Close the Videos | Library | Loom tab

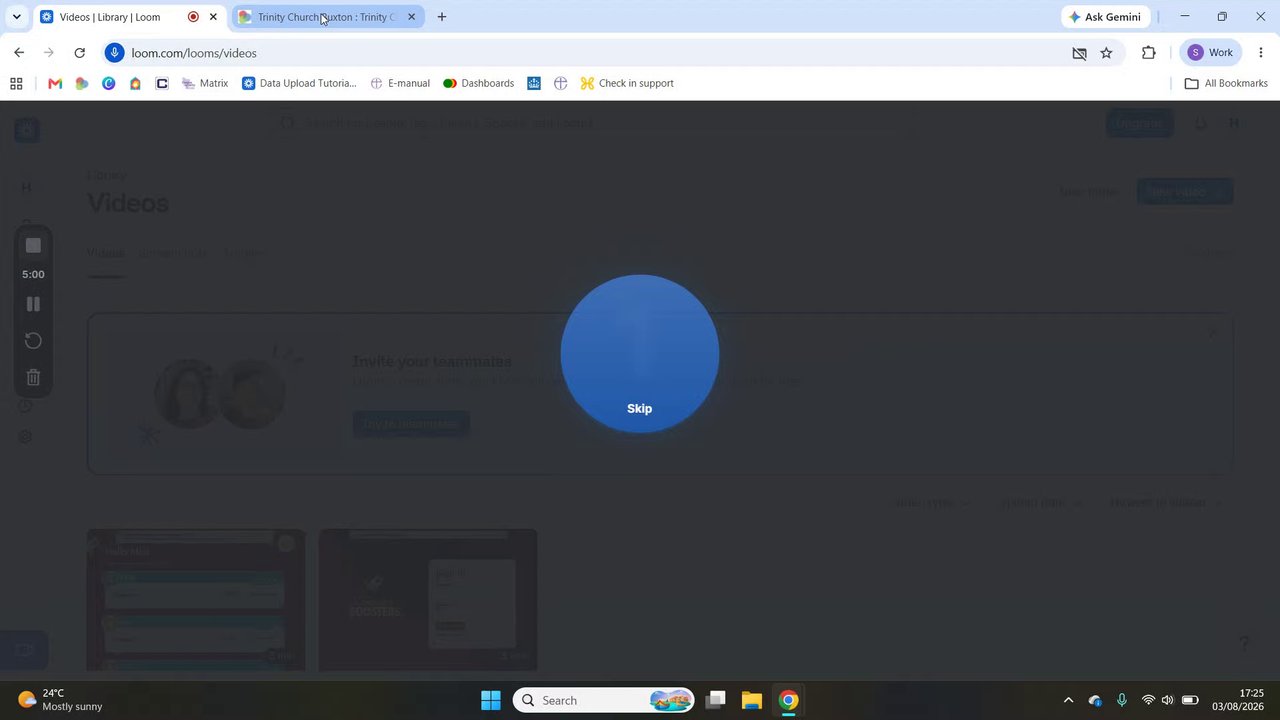(213, 17)
